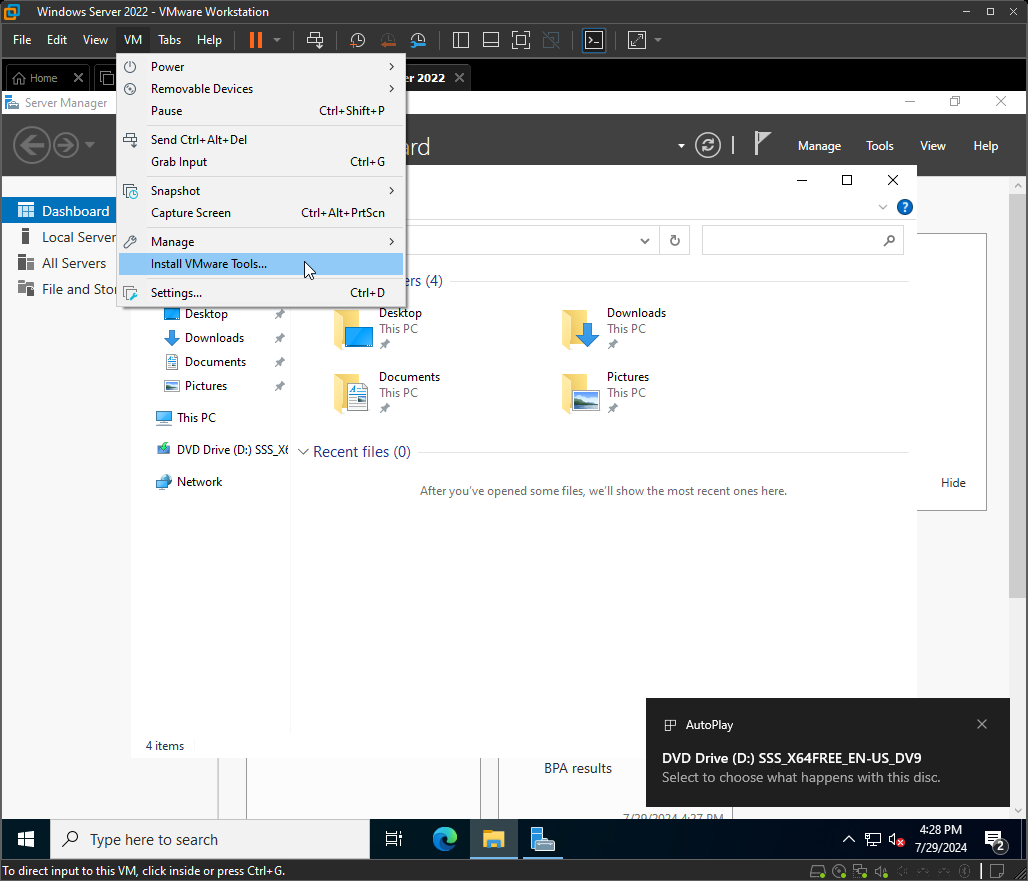Click the AutoPlay DVD Drive notification
This screenshot has height=881, width=1028.
tap(827, 753)
